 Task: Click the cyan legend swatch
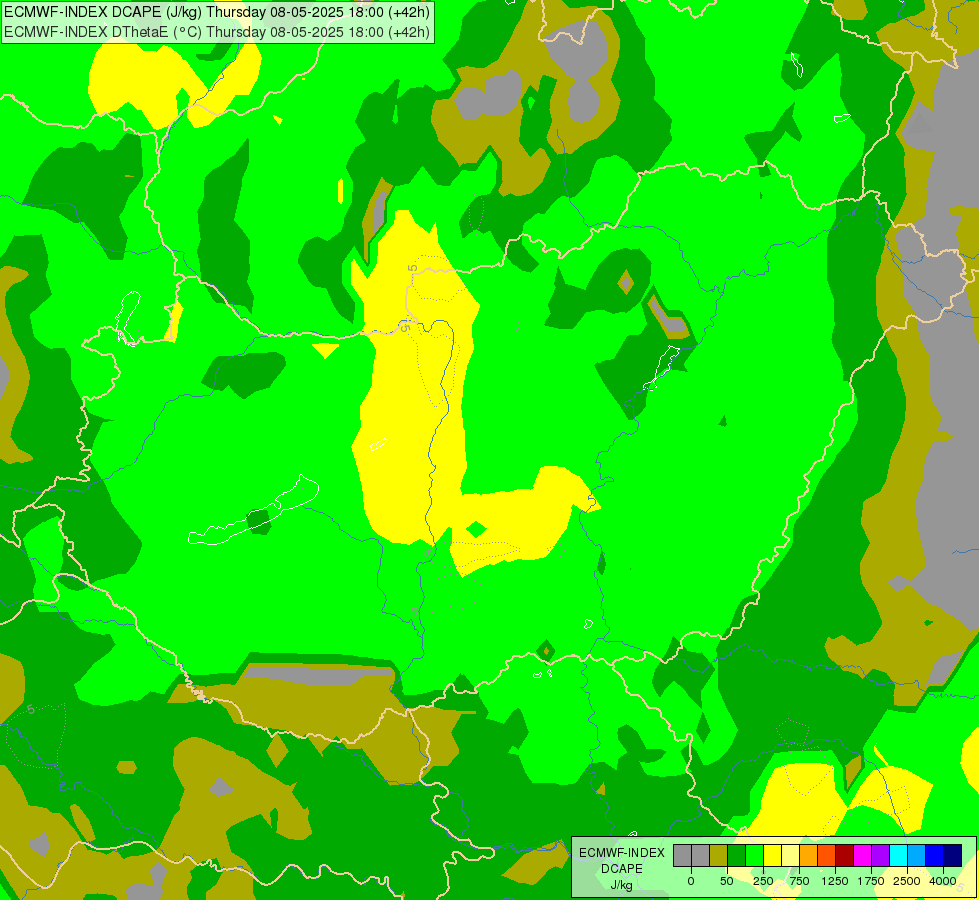coord(898,856)
